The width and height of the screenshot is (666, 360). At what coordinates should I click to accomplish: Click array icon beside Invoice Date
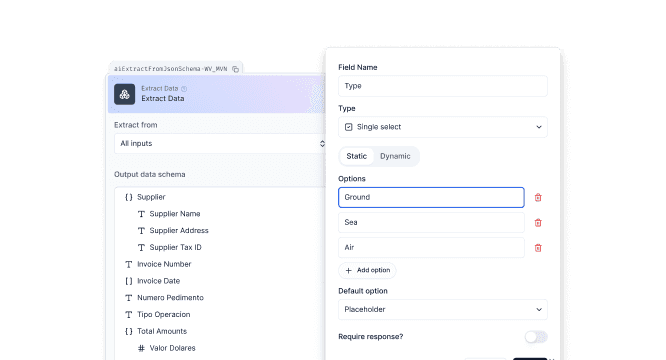click(x=129, y=281)
